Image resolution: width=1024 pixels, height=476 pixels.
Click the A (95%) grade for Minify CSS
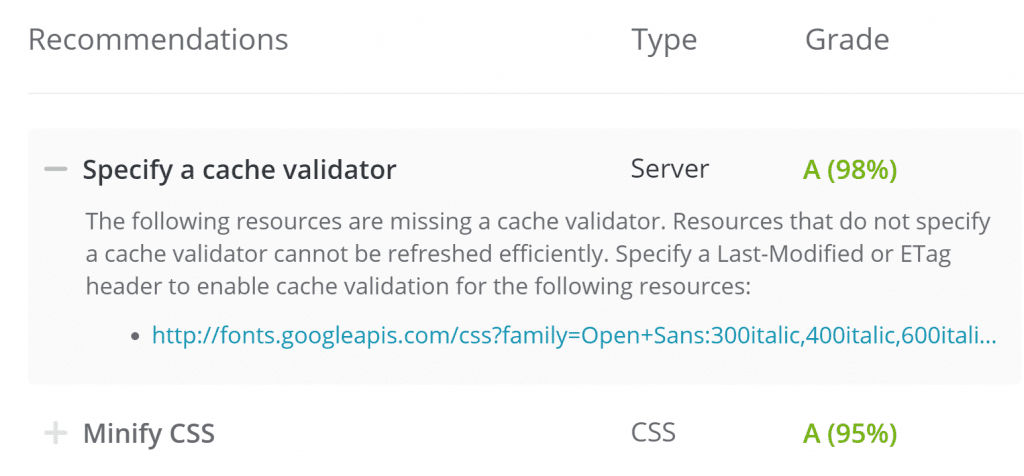[850, 433]
